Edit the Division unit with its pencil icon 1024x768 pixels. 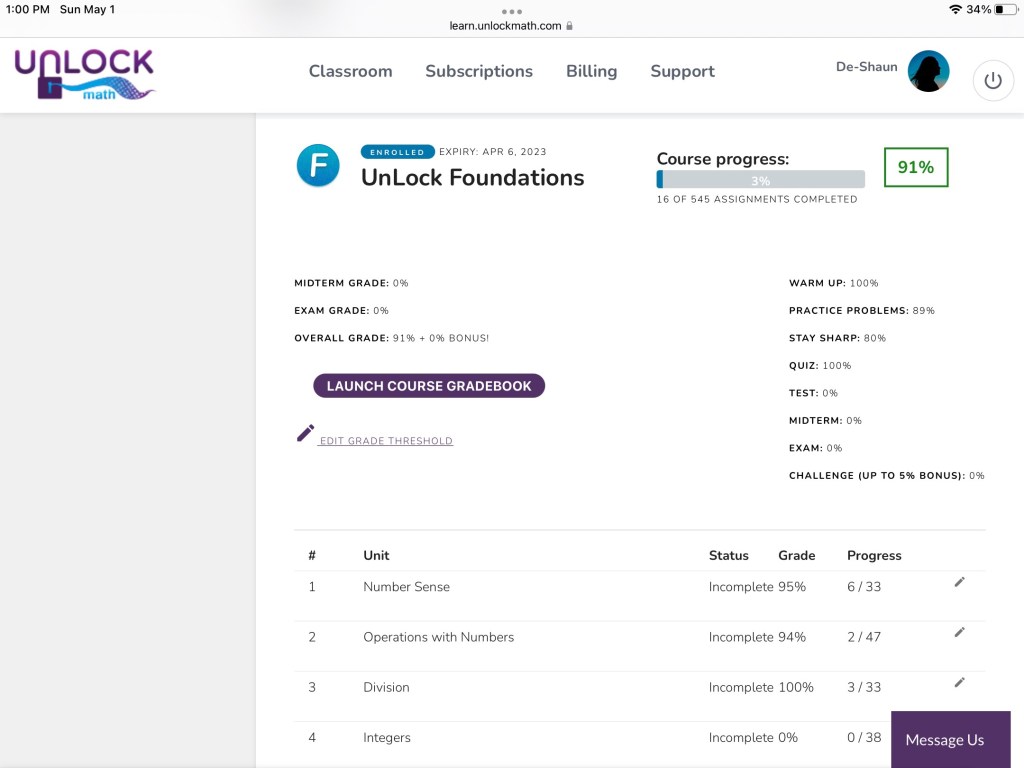(959, 682)
